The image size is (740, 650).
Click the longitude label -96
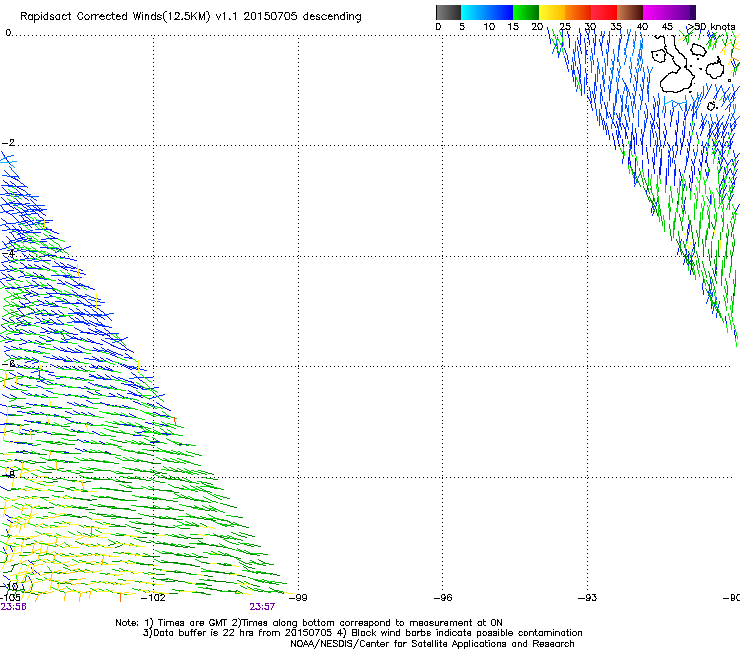(x=443, y=598)
